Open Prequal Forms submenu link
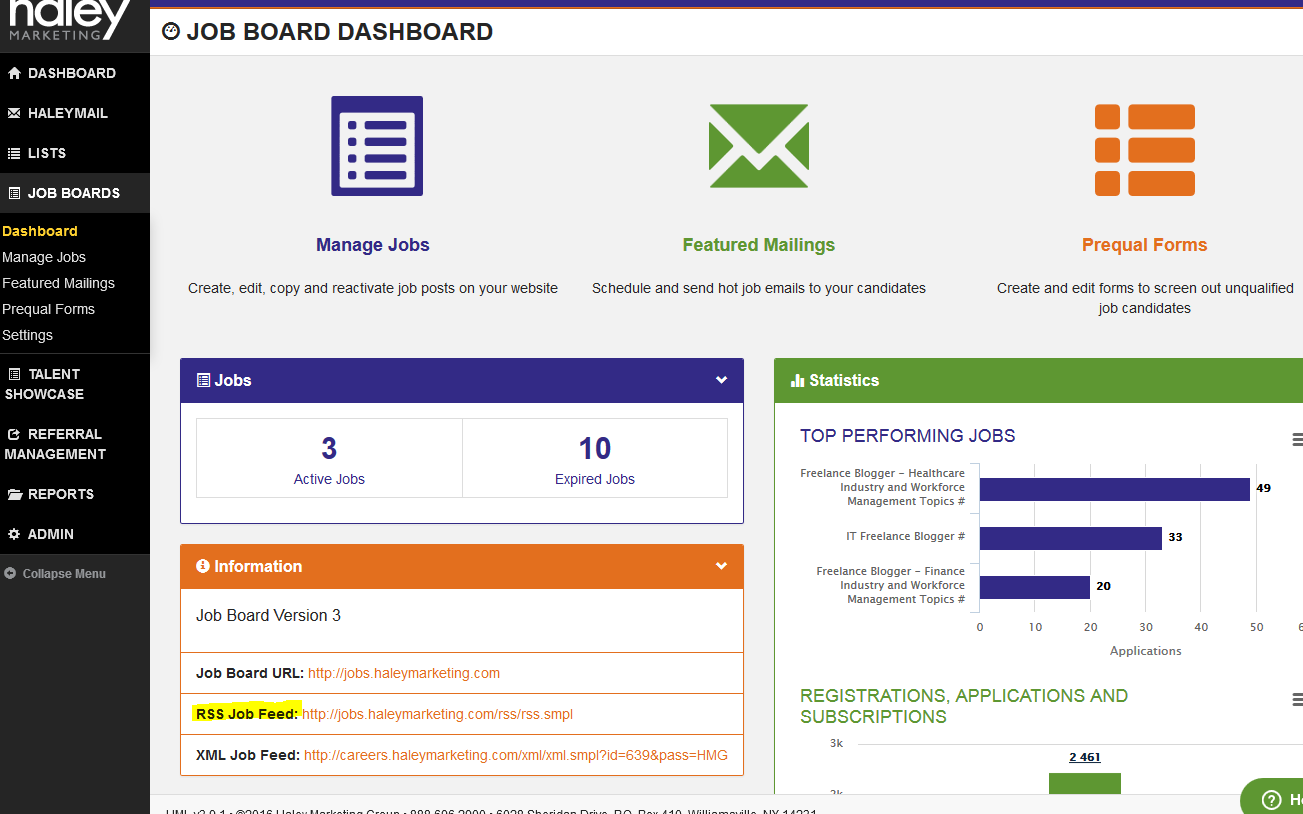The width and height of the screenshot is (1303, 814). click(x=48, y=309)
